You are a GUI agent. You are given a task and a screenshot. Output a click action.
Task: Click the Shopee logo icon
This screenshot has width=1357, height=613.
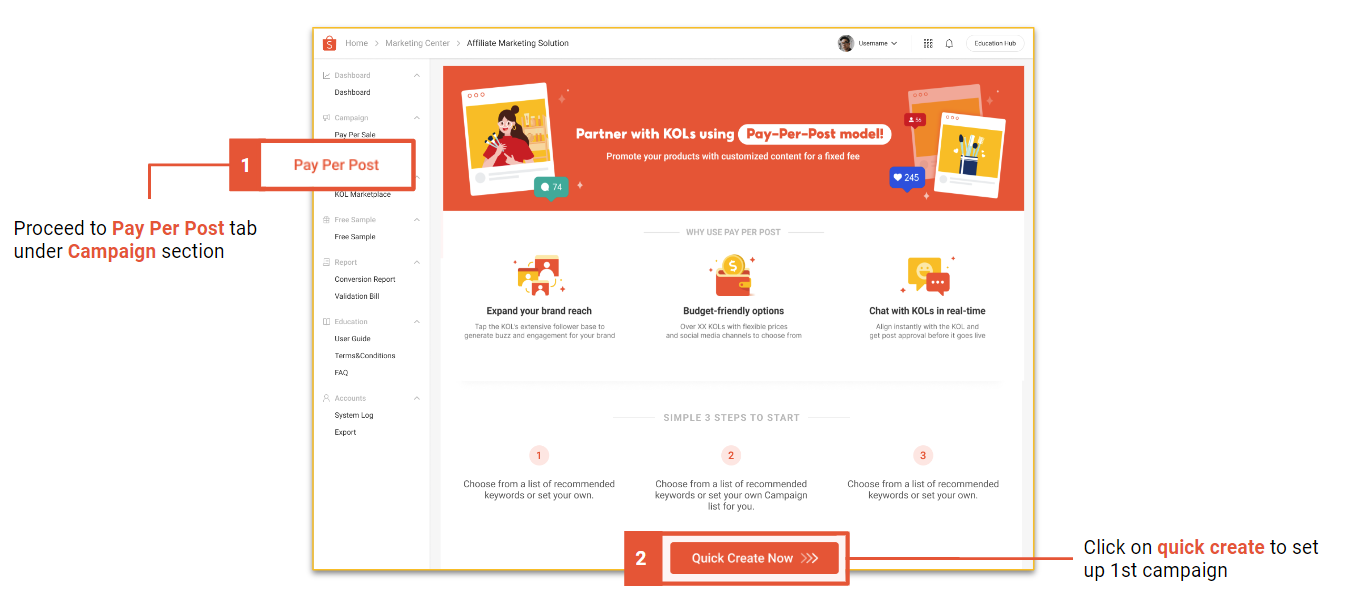click(x=330, y=43)
